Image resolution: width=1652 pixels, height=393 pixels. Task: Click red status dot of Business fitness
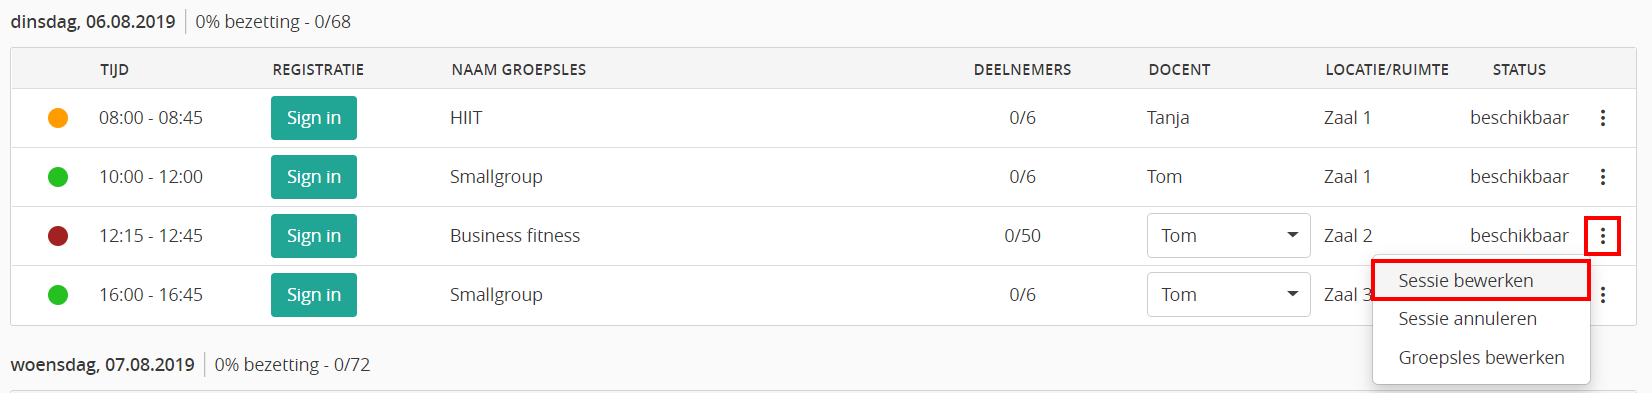coord(58,236)
